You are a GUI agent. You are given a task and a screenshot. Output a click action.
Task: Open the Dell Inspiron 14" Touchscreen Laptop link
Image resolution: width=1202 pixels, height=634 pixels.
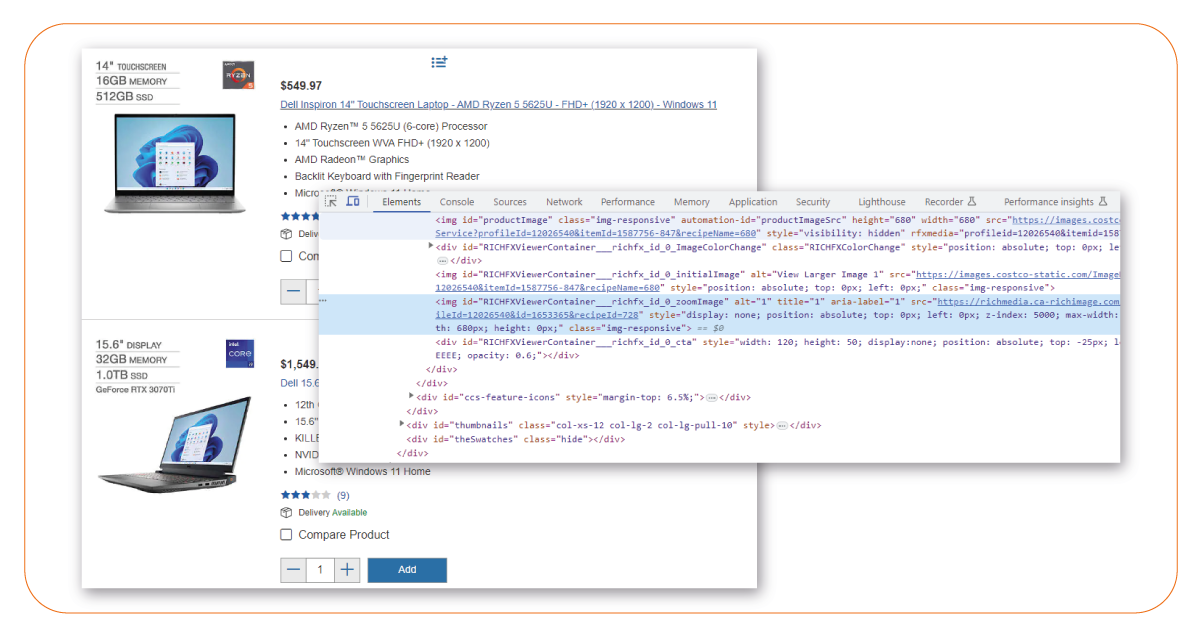pyautogui.click(x=499, y=105)
